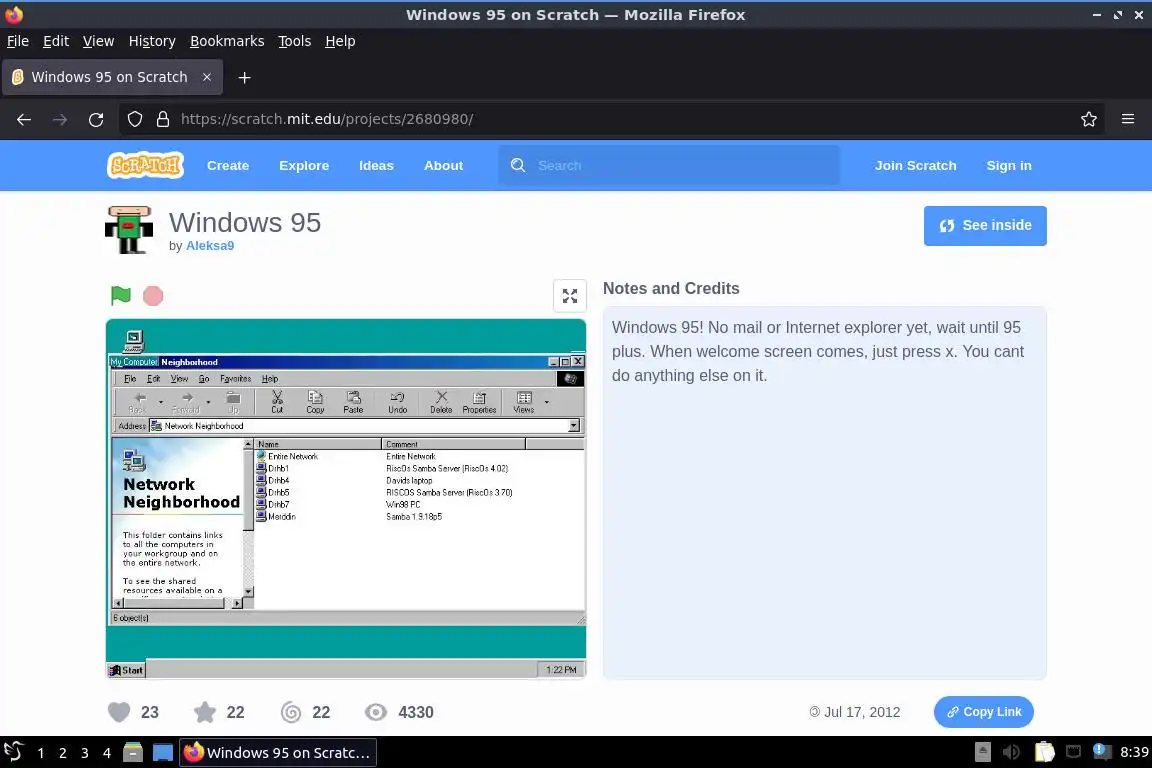Image resolution: width=1152 pixels, height=768 pixels.
Task: Click Entire Network row in project list
Action: [x=419, y=456]
